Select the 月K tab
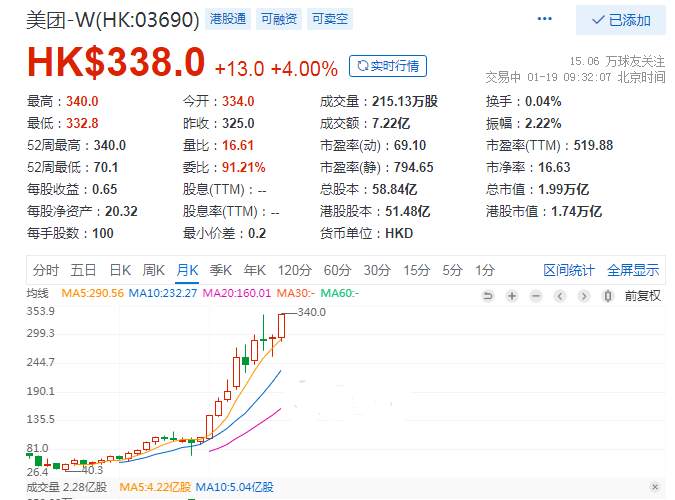 click(187, 270)
